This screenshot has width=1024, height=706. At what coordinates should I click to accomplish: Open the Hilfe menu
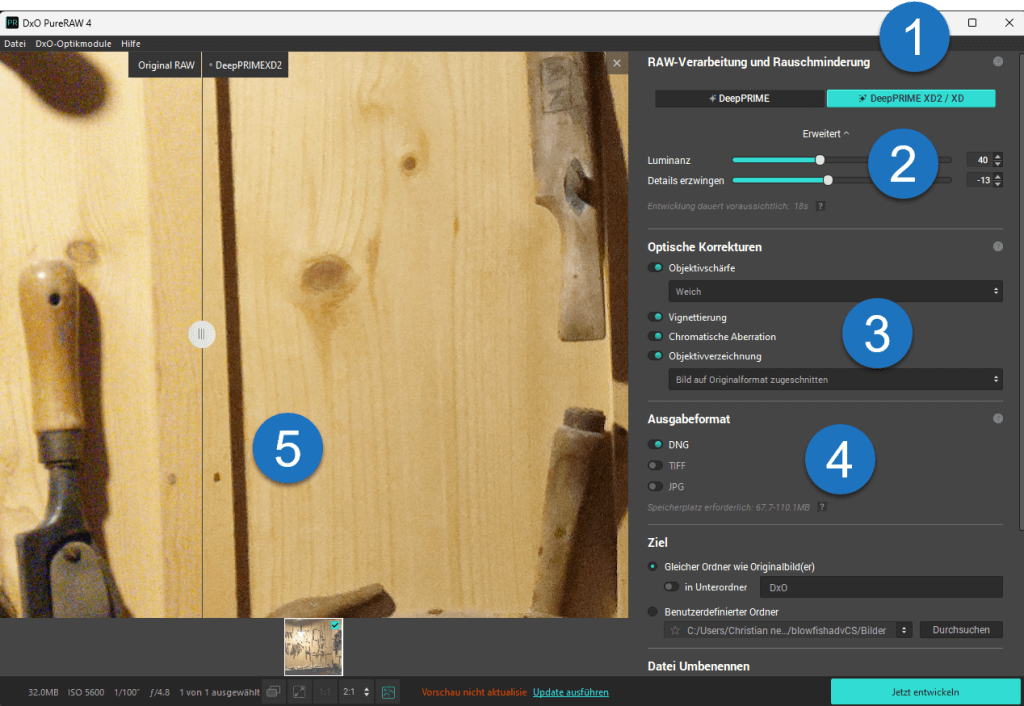[131, 44]
